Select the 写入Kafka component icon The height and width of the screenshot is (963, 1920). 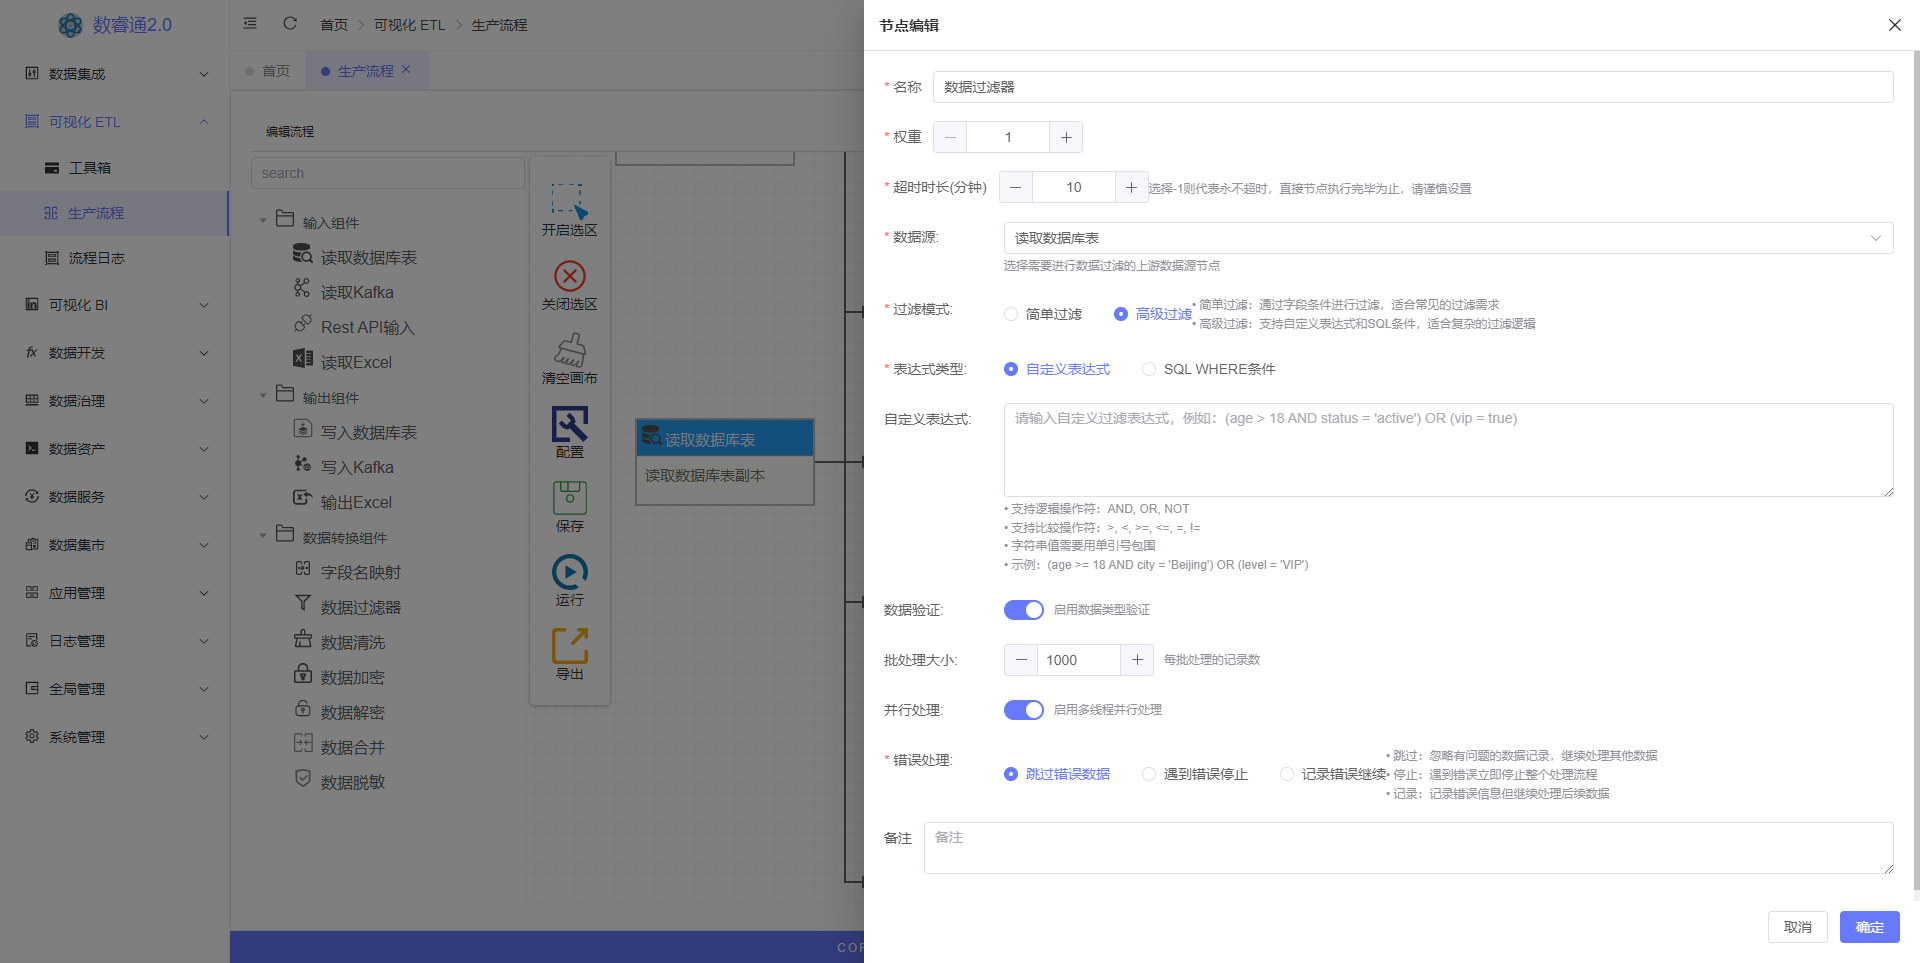click(302, 463)
